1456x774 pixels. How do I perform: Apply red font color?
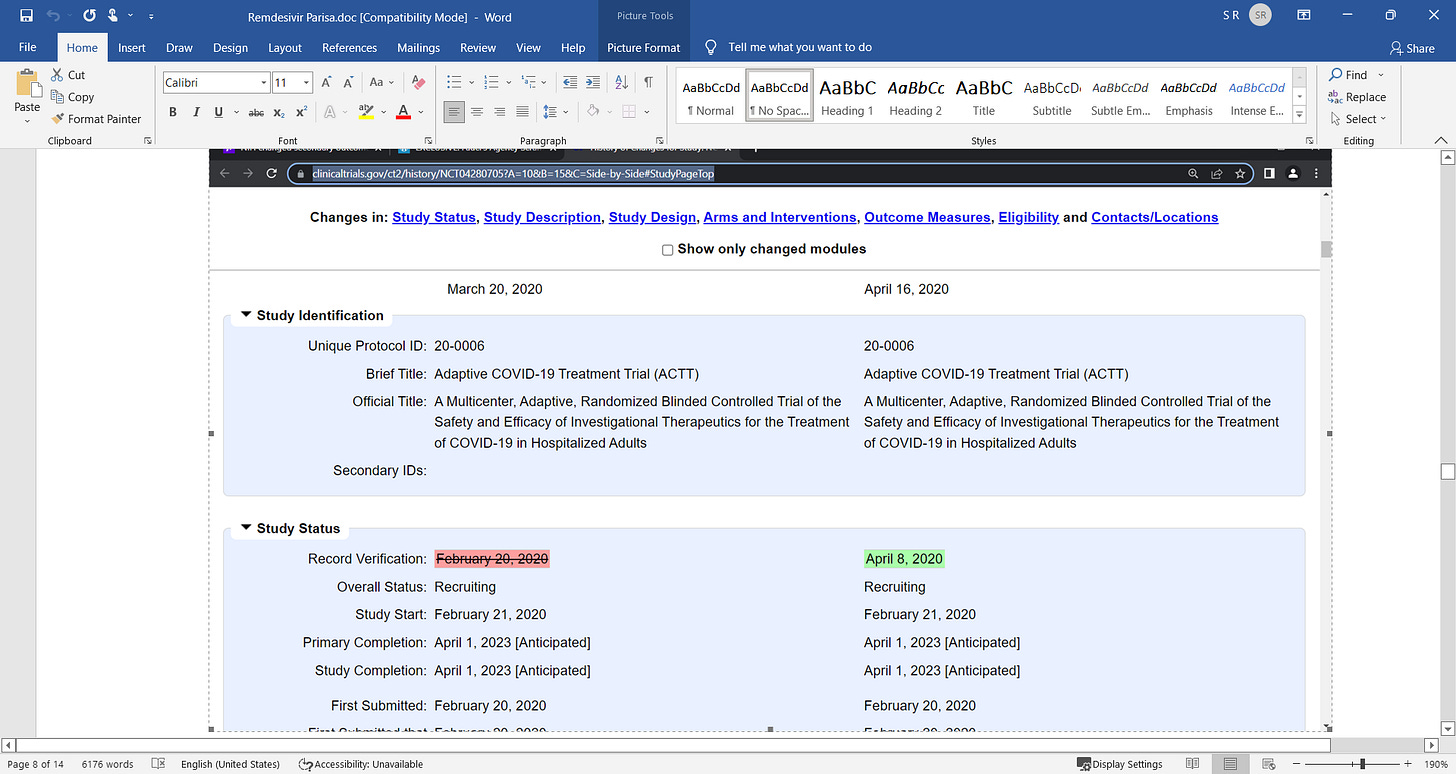403,112
